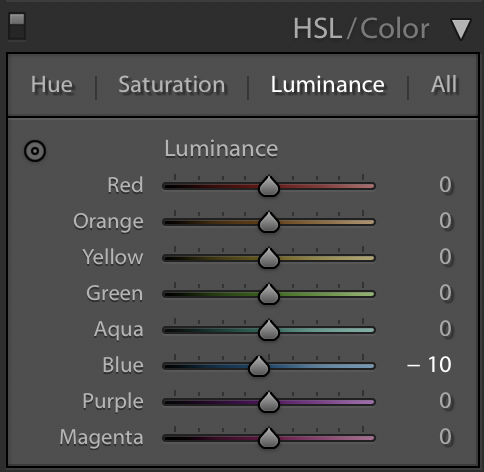This screenshot has width=484, height=472.
Task: Click the Red luminance slider handle
Action: [x=269, y=186]
